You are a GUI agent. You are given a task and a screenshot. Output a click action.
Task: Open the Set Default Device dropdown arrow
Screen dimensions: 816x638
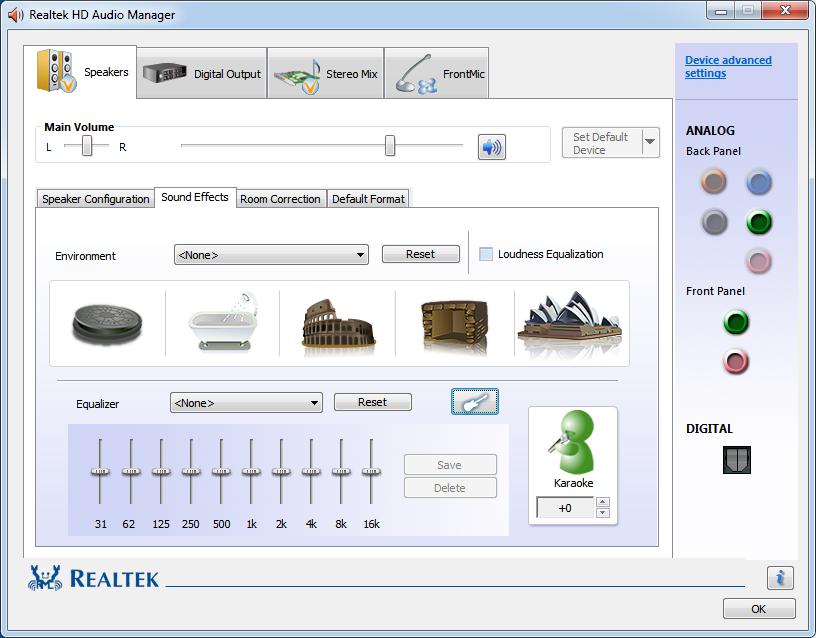click(x=650, y=143)
